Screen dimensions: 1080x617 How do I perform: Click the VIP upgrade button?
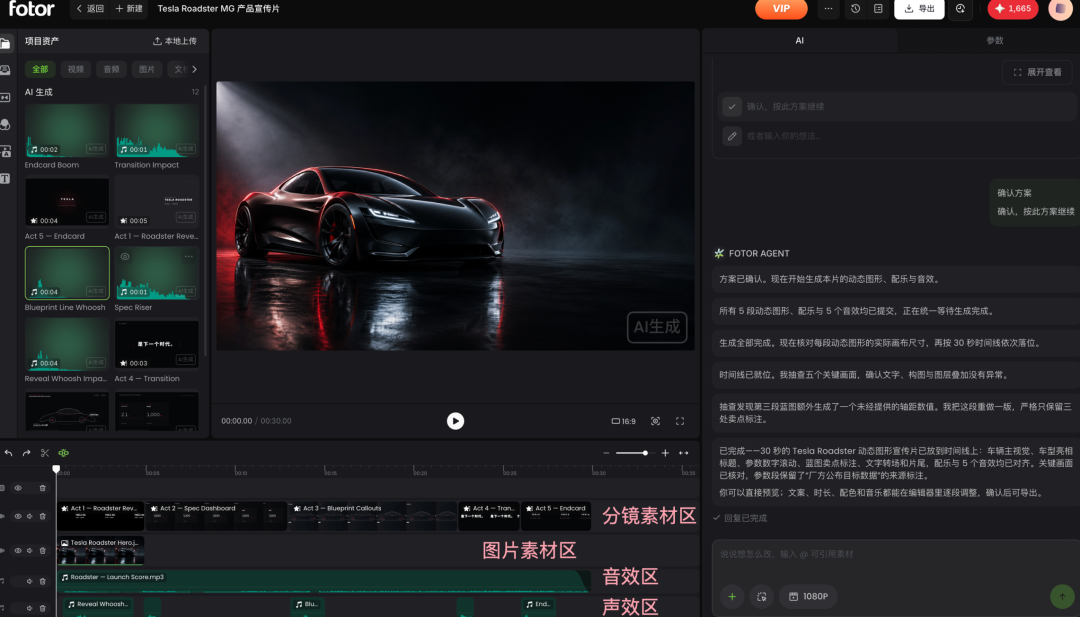click(x=781, y=8)
